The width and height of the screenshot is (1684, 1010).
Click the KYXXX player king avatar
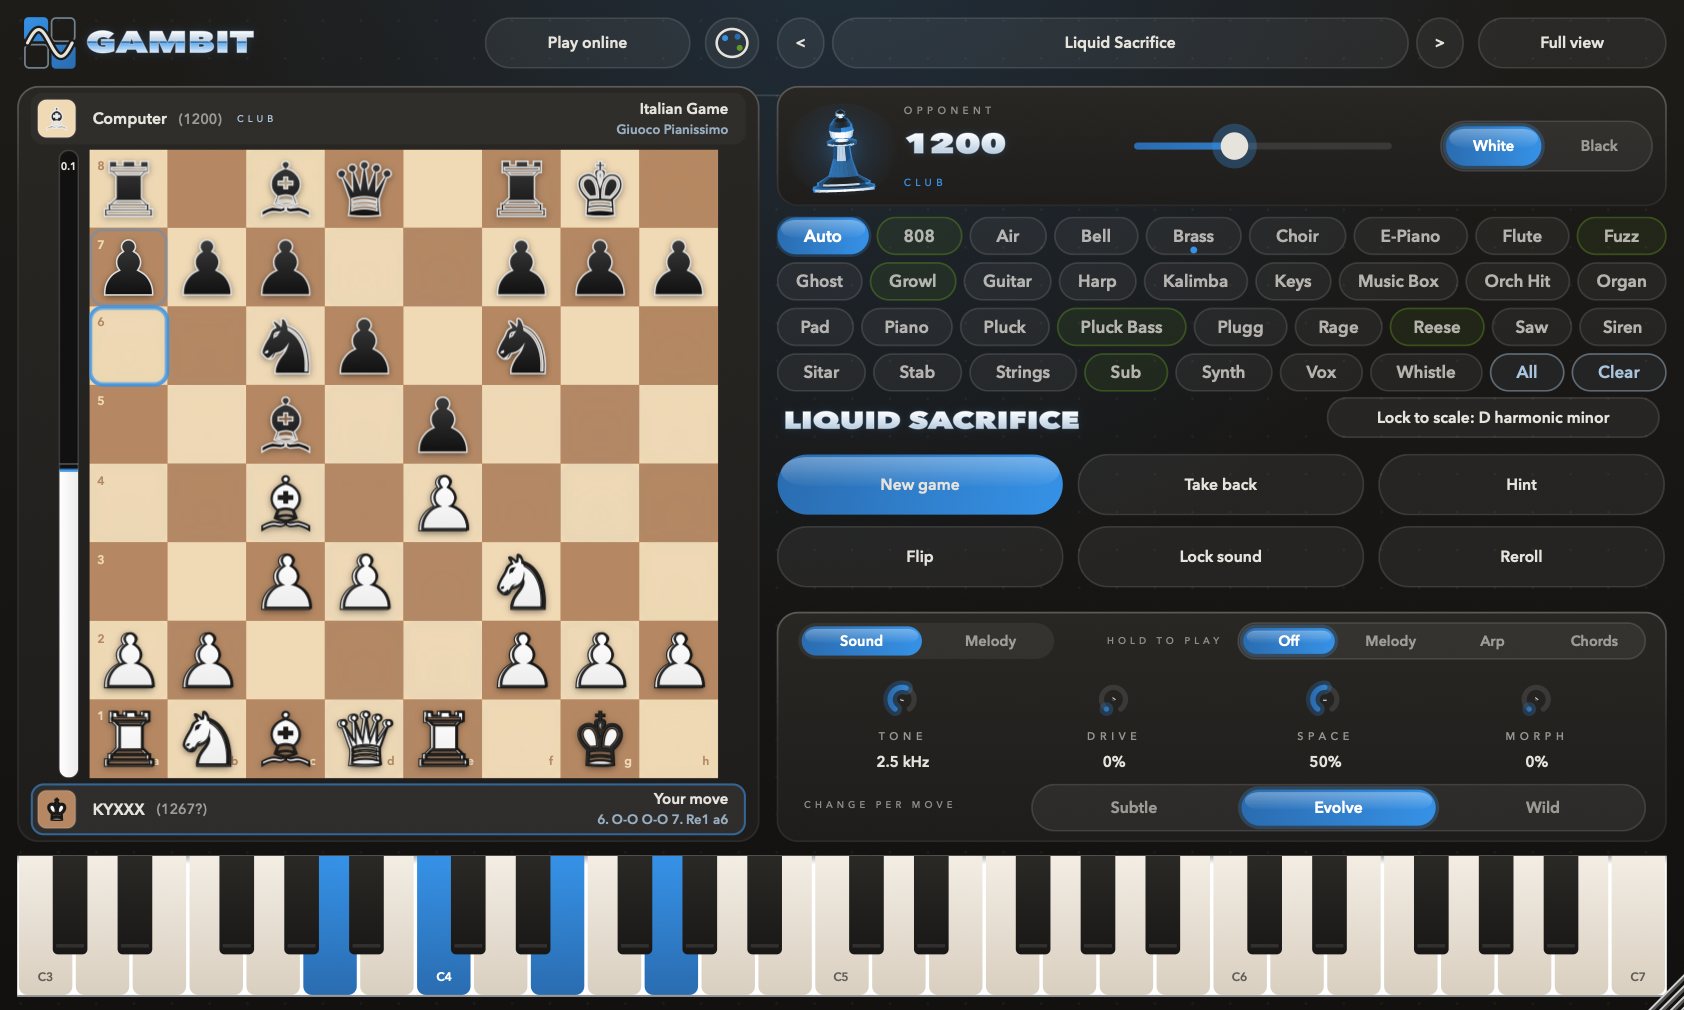coord(57,809)
